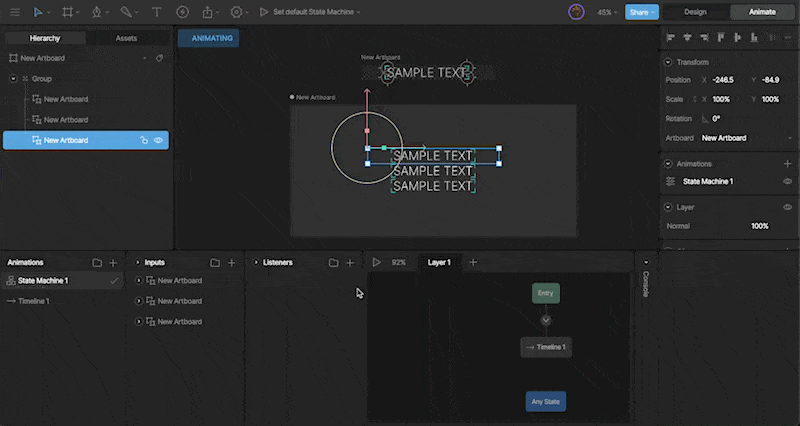Viewport: 800px width, 426px height.
Task: Open the Normal blend mode dropdown
Action: tap(678, 226)
